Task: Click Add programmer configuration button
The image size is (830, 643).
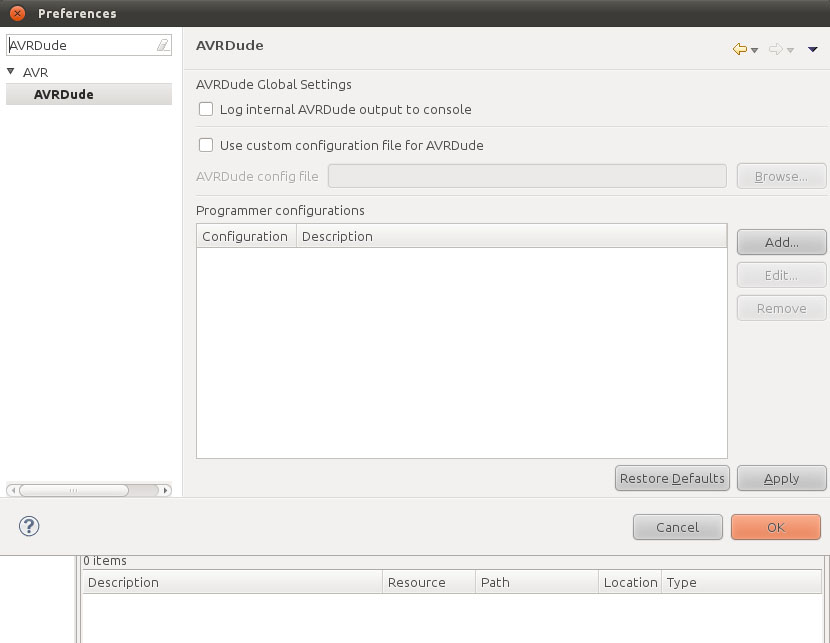Action: pos(781,242)
